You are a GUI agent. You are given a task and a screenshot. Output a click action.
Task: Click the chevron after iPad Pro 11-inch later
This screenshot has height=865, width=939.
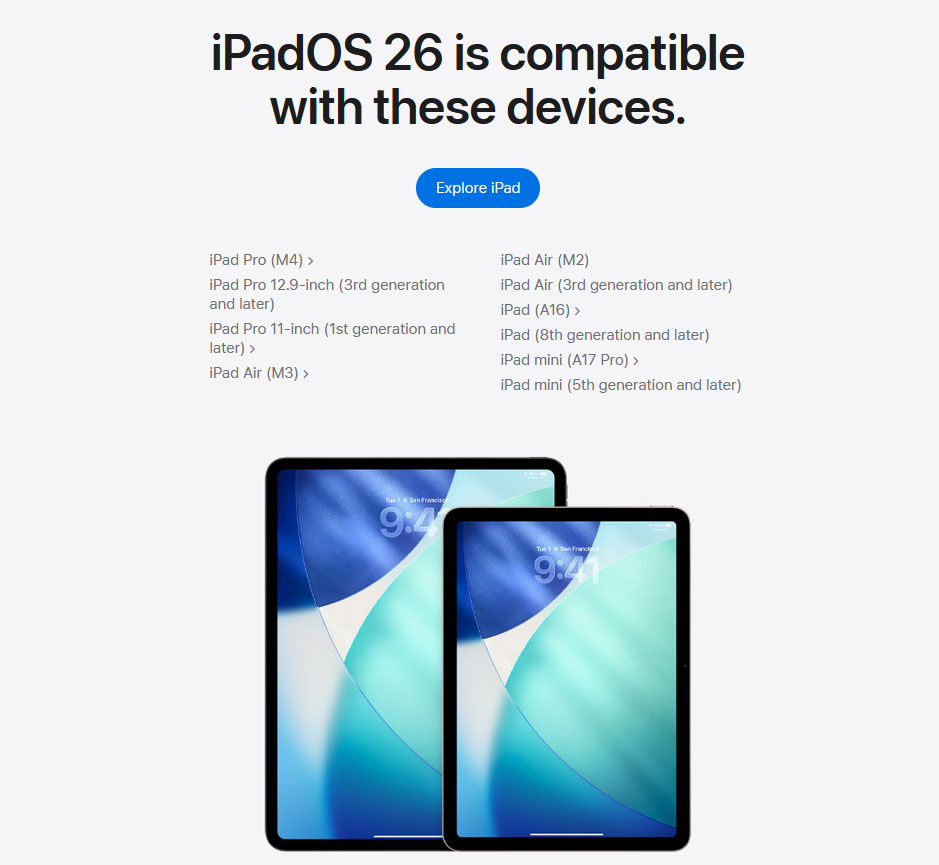pos(252,349)
